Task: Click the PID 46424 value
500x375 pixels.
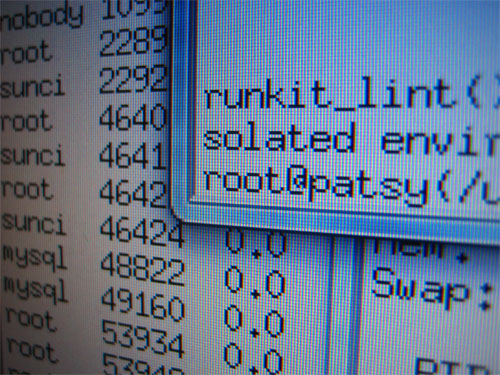Action: click(142, 231)
